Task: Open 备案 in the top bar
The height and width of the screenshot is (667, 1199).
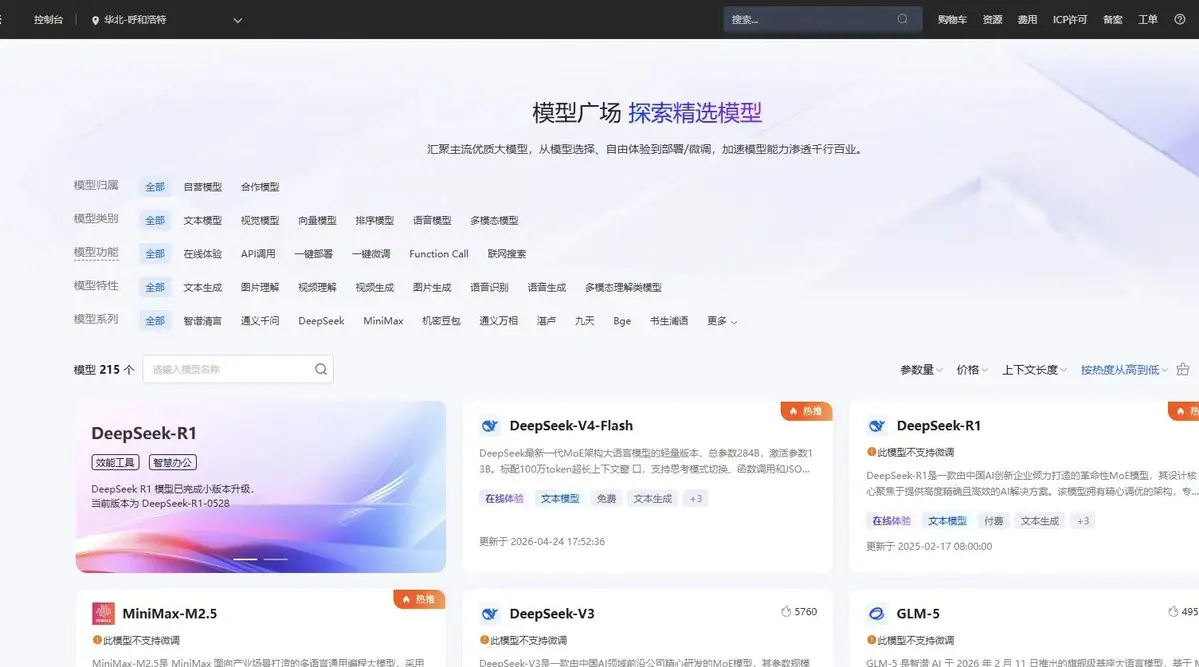Action: pyautogui.click(x=1113, y=20)
